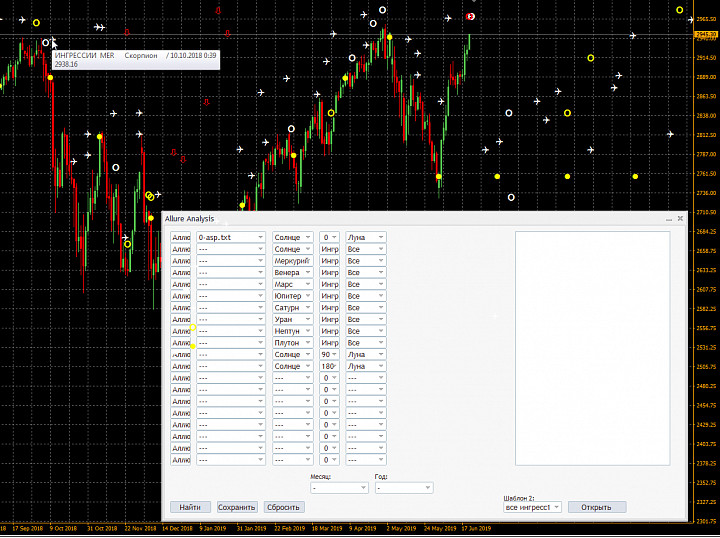
Task: Click the Сохранить button
Action: point(237,507)
